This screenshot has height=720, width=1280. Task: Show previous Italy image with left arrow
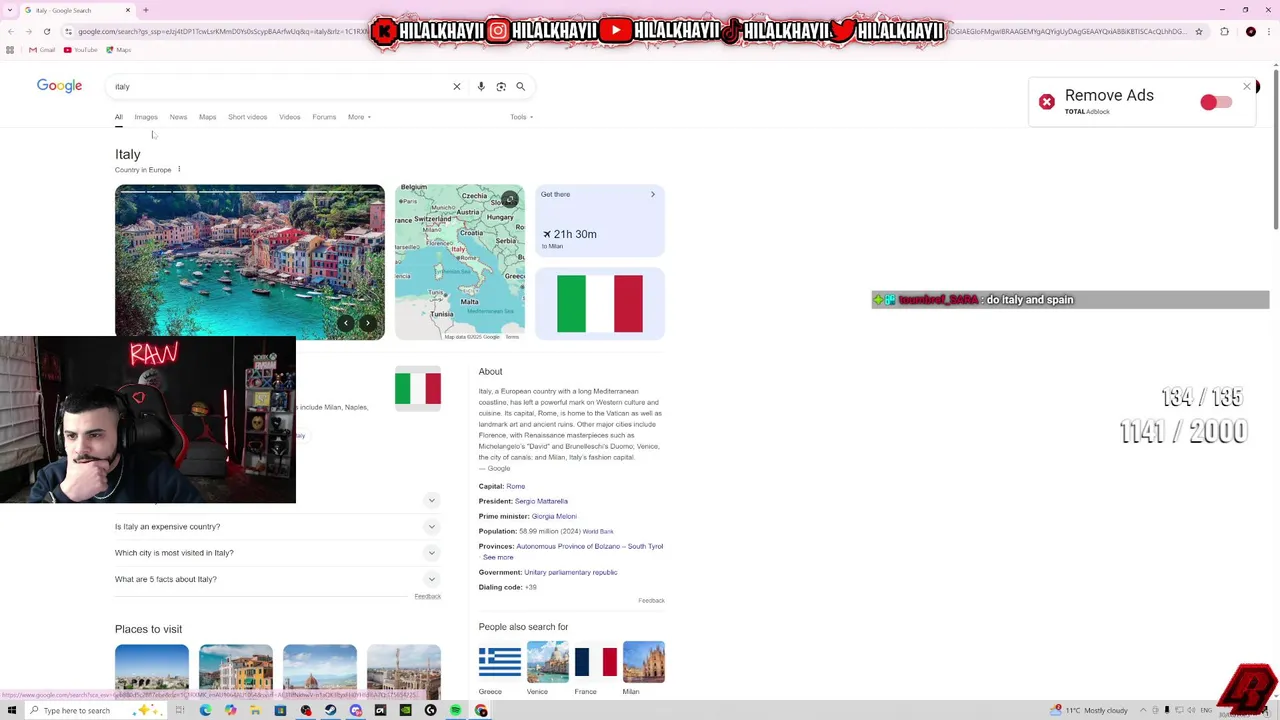pos(346,323)
